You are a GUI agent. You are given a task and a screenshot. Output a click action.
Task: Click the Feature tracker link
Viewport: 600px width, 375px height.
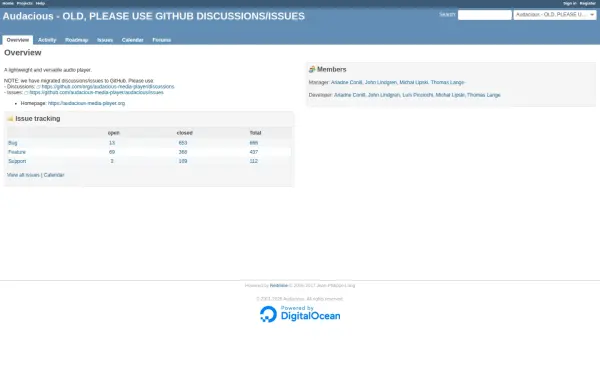point(17,152)
